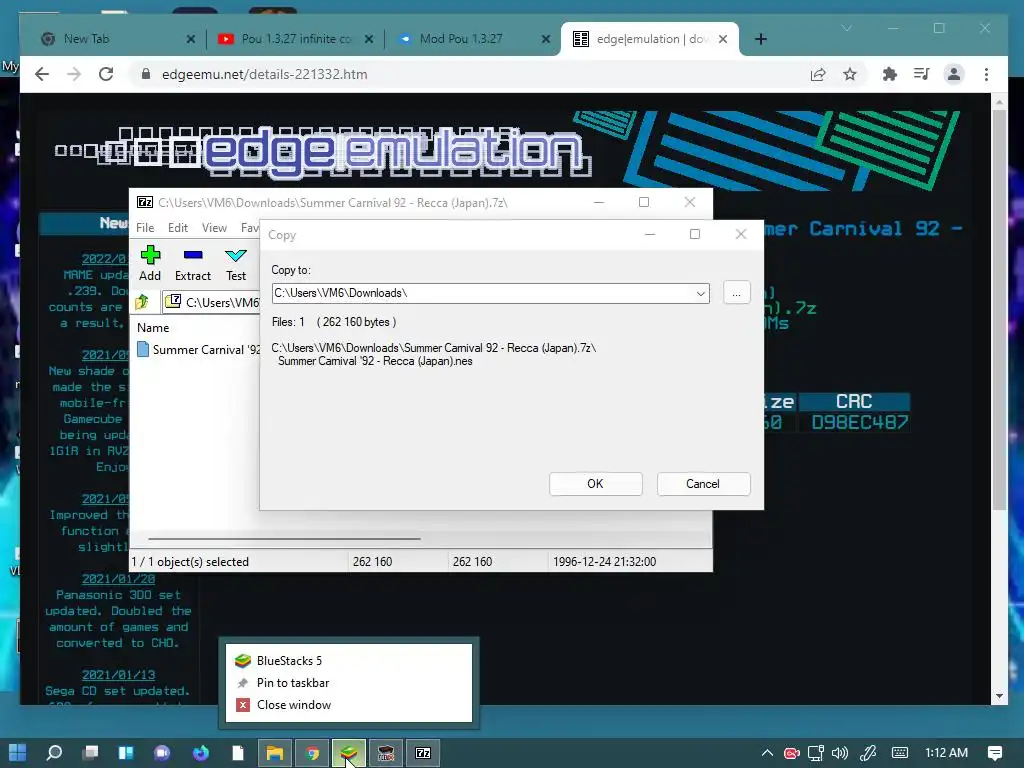Switch to the Pou 1.3.27 infinite YouTube tab
This screenshot has height=768, width=1024.
(296, 39)
